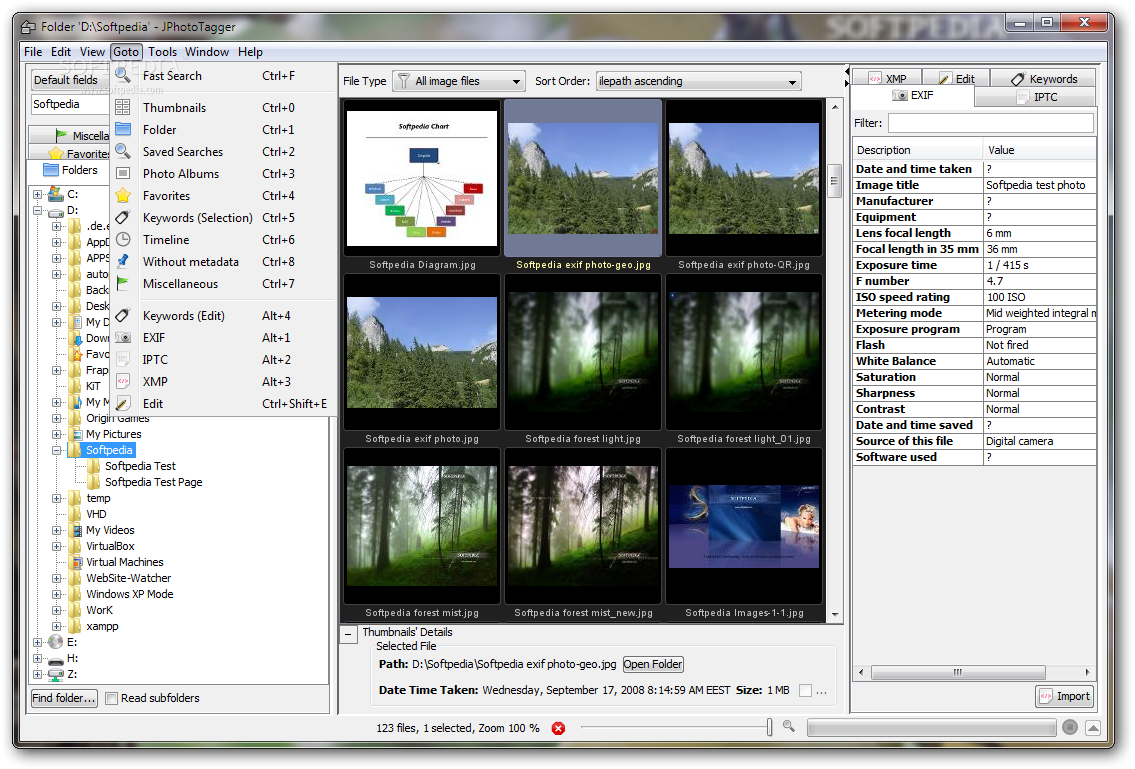The width and height of the screenshot is (1135, 769).
Task: Click the EXIF table horizontal scrollbar
Action: click(958, 672)
